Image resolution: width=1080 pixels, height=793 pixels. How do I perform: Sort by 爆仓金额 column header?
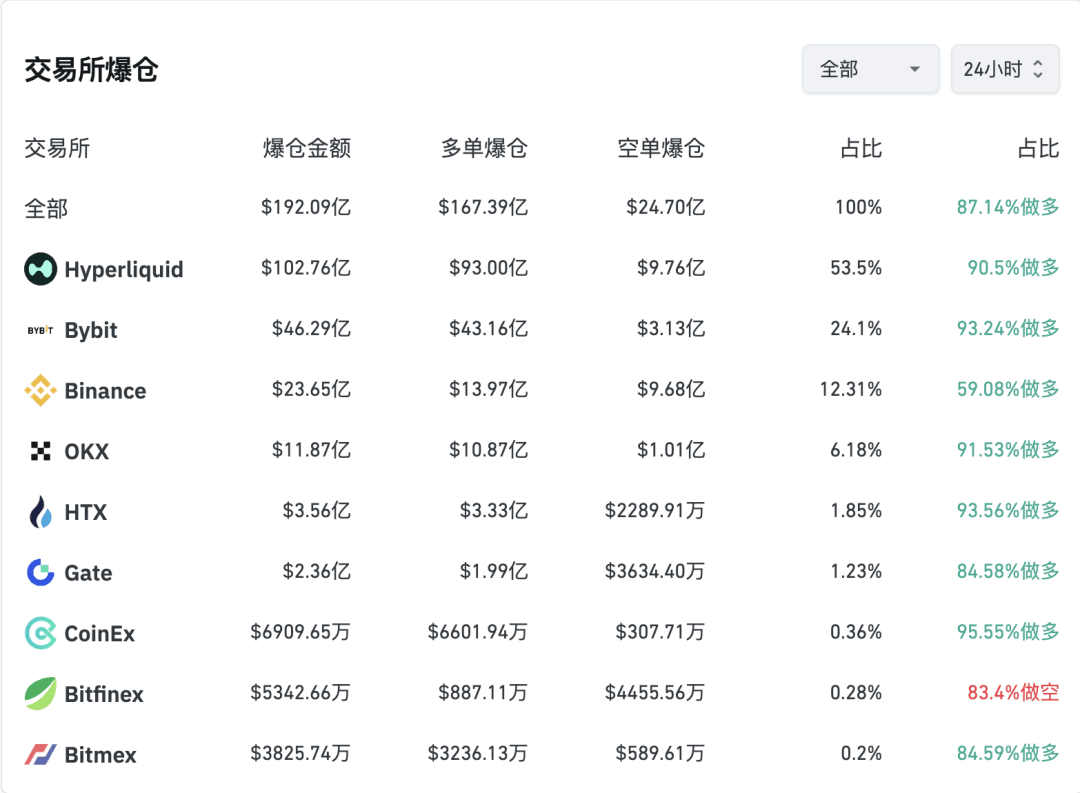pyautogui.click(x=307, y=149)
